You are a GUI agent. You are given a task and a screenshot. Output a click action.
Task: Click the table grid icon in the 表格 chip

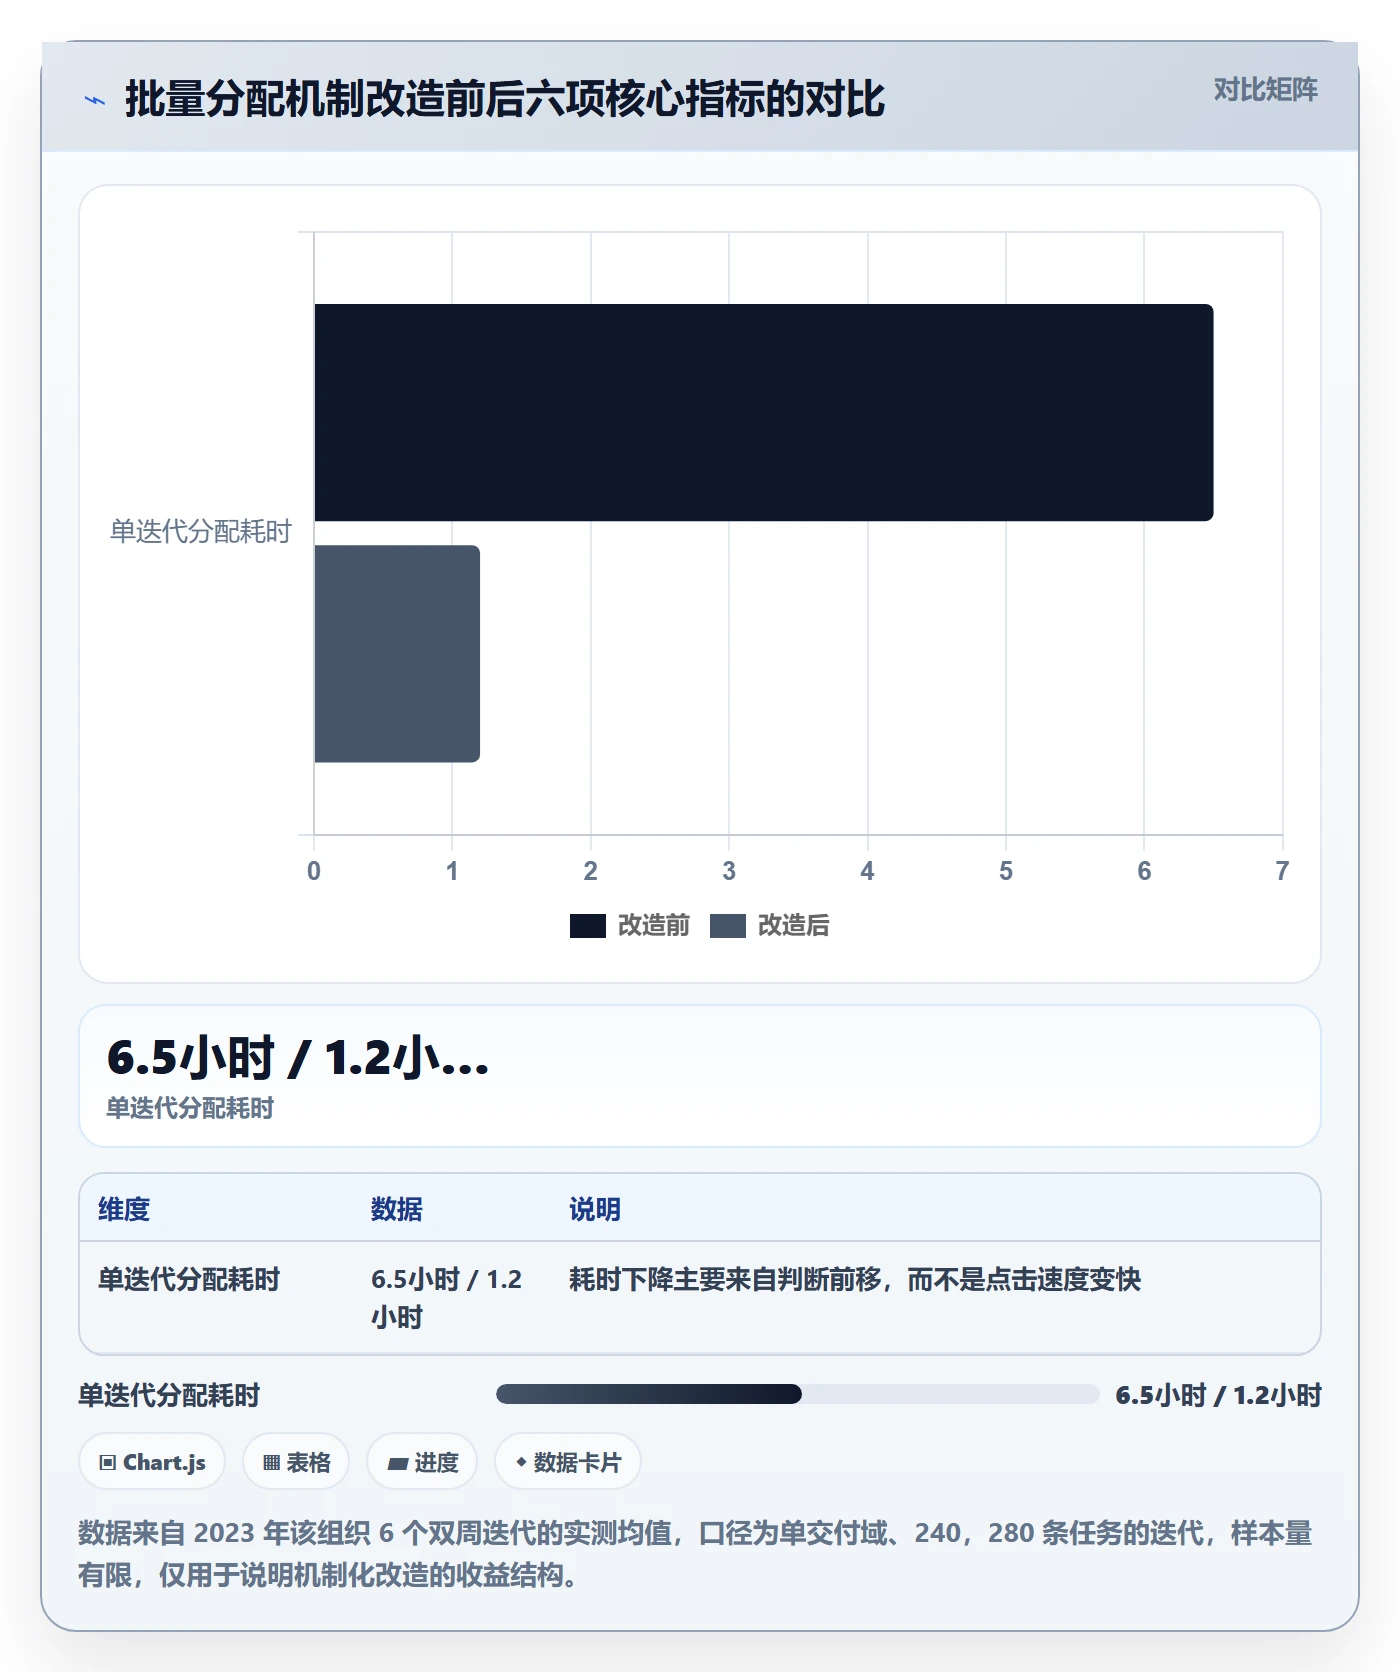(271, 1463)
